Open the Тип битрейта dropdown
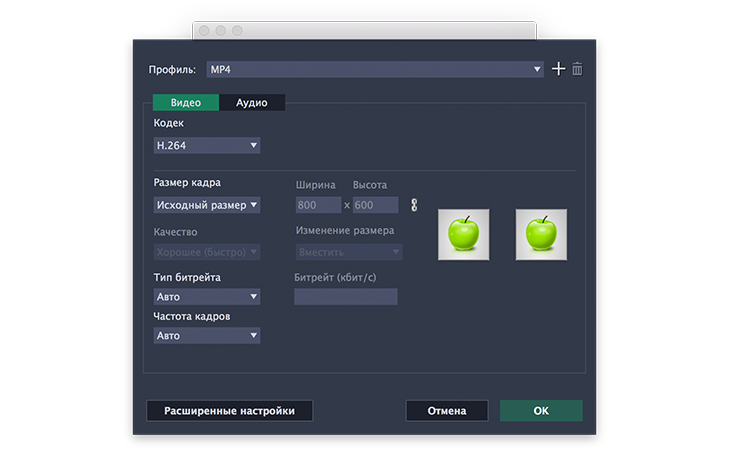The width and height of the screenshot is (730, 457). [207, 297]
